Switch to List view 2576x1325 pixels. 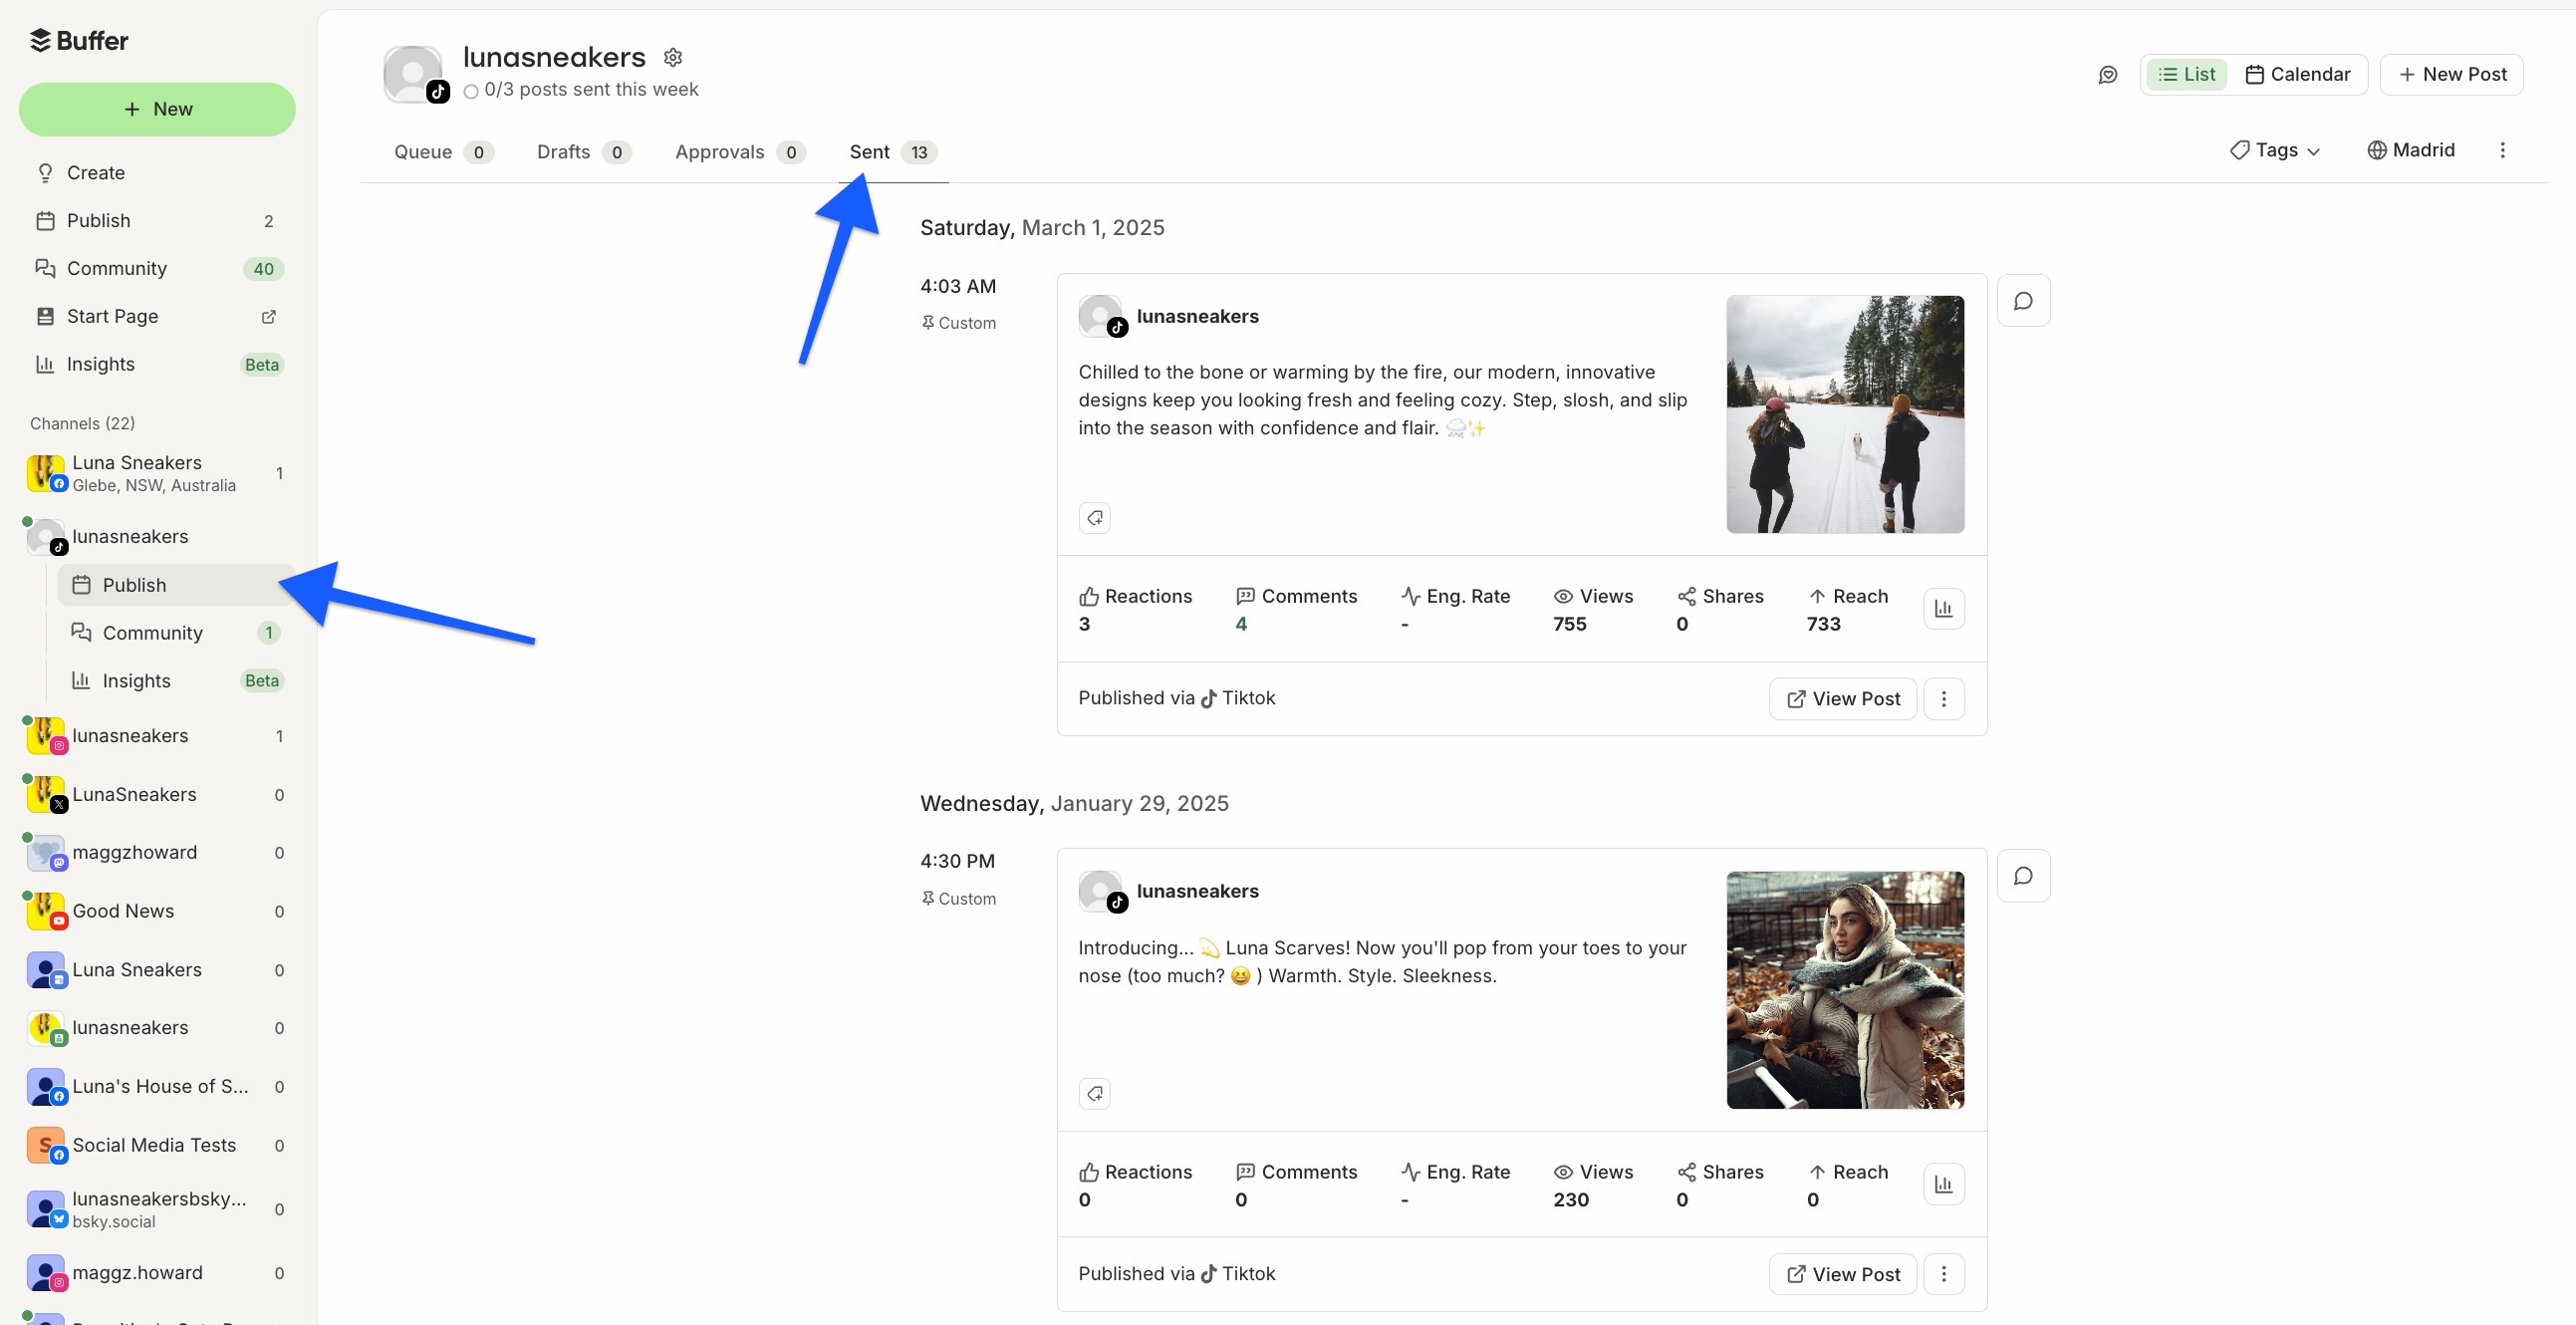2186,75
